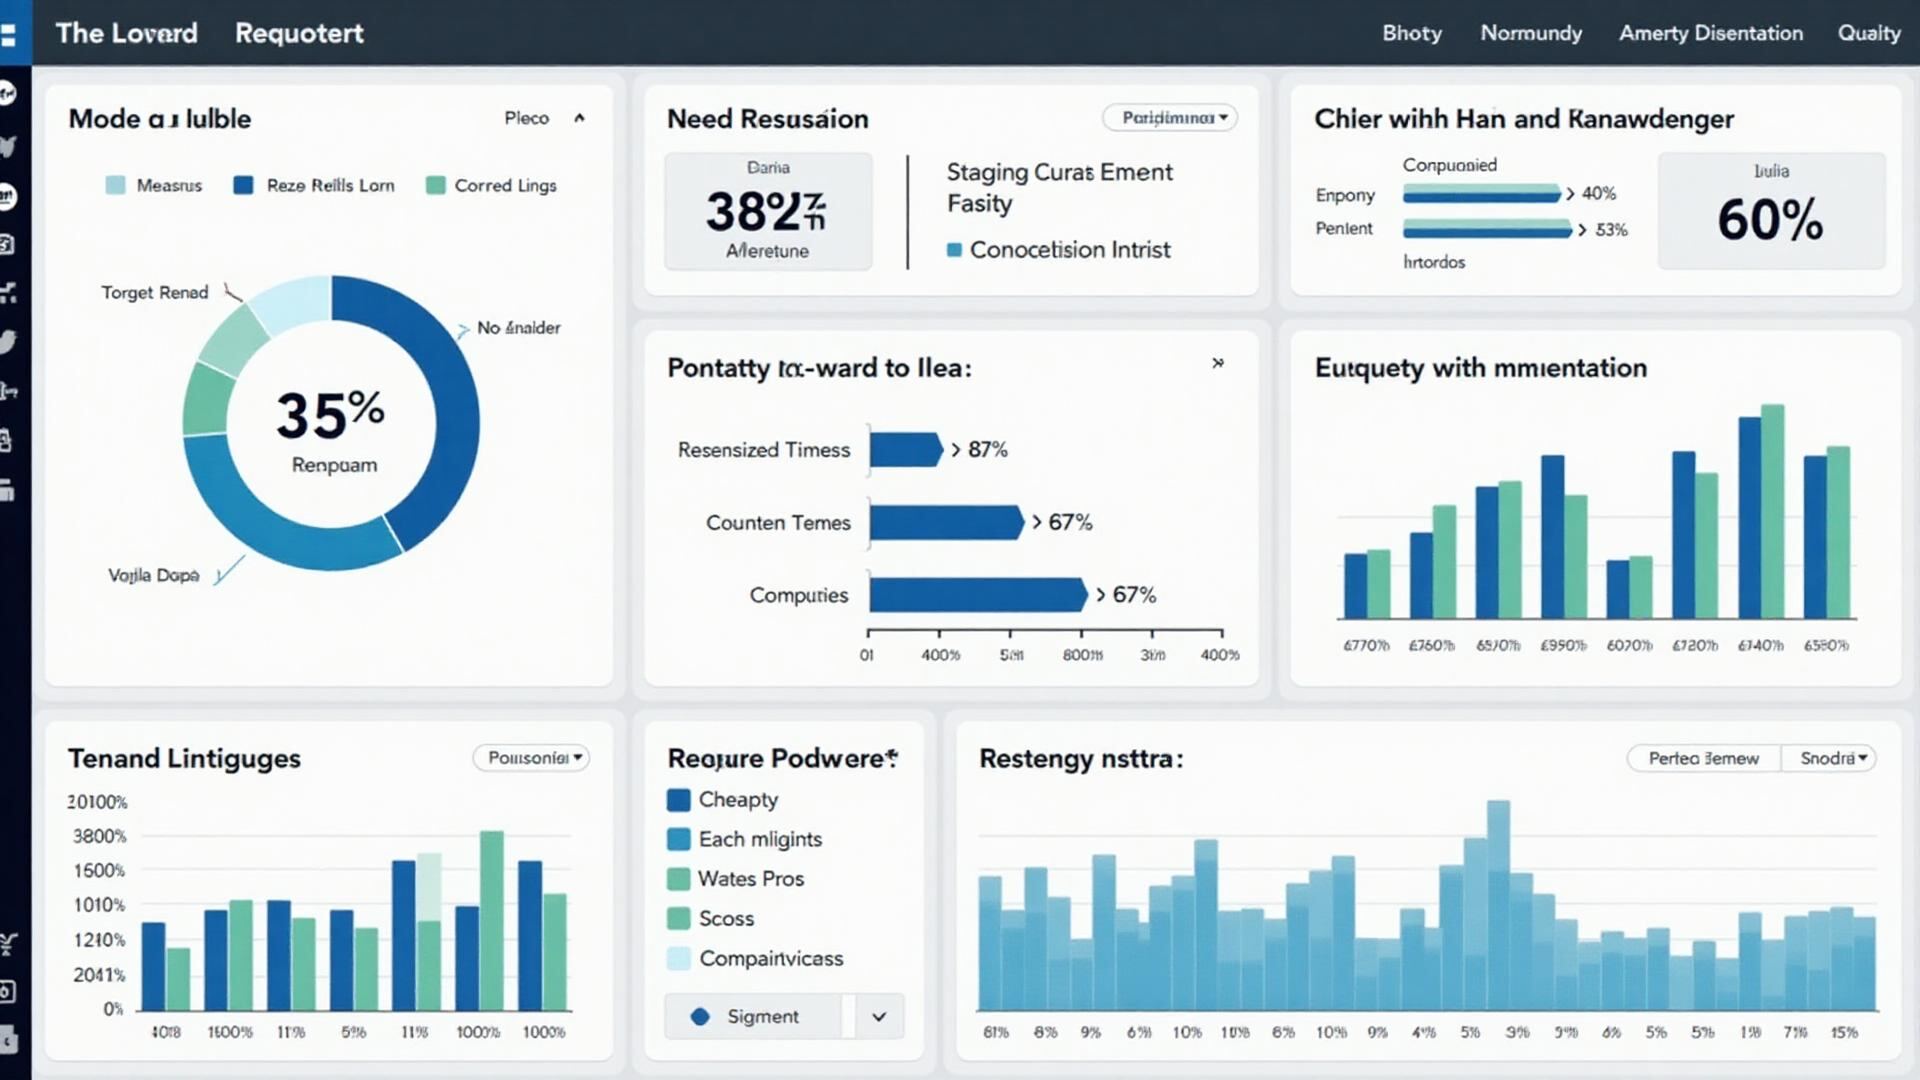Toggle the Scoss legend checkbox
The image size is (1920, 1080).
pyautogui.click(x=678, y=918)
